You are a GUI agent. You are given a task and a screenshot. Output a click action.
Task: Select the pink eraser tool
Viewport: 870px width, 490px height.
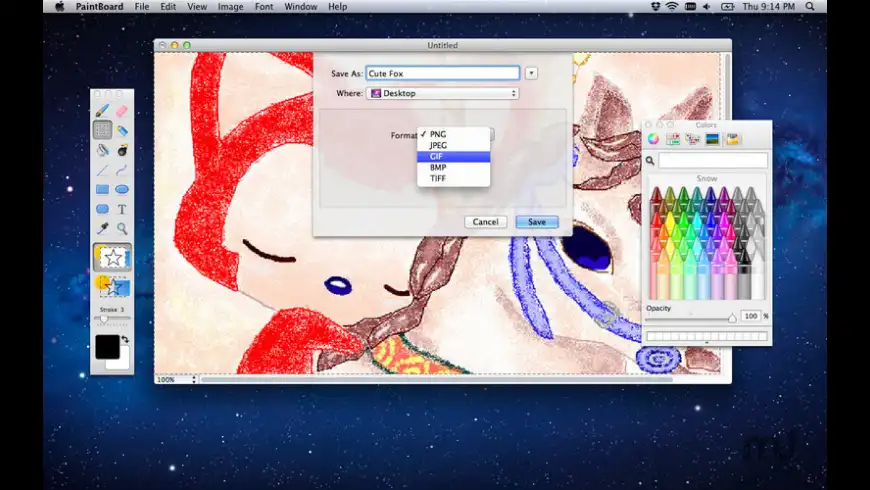click(122, 110)
